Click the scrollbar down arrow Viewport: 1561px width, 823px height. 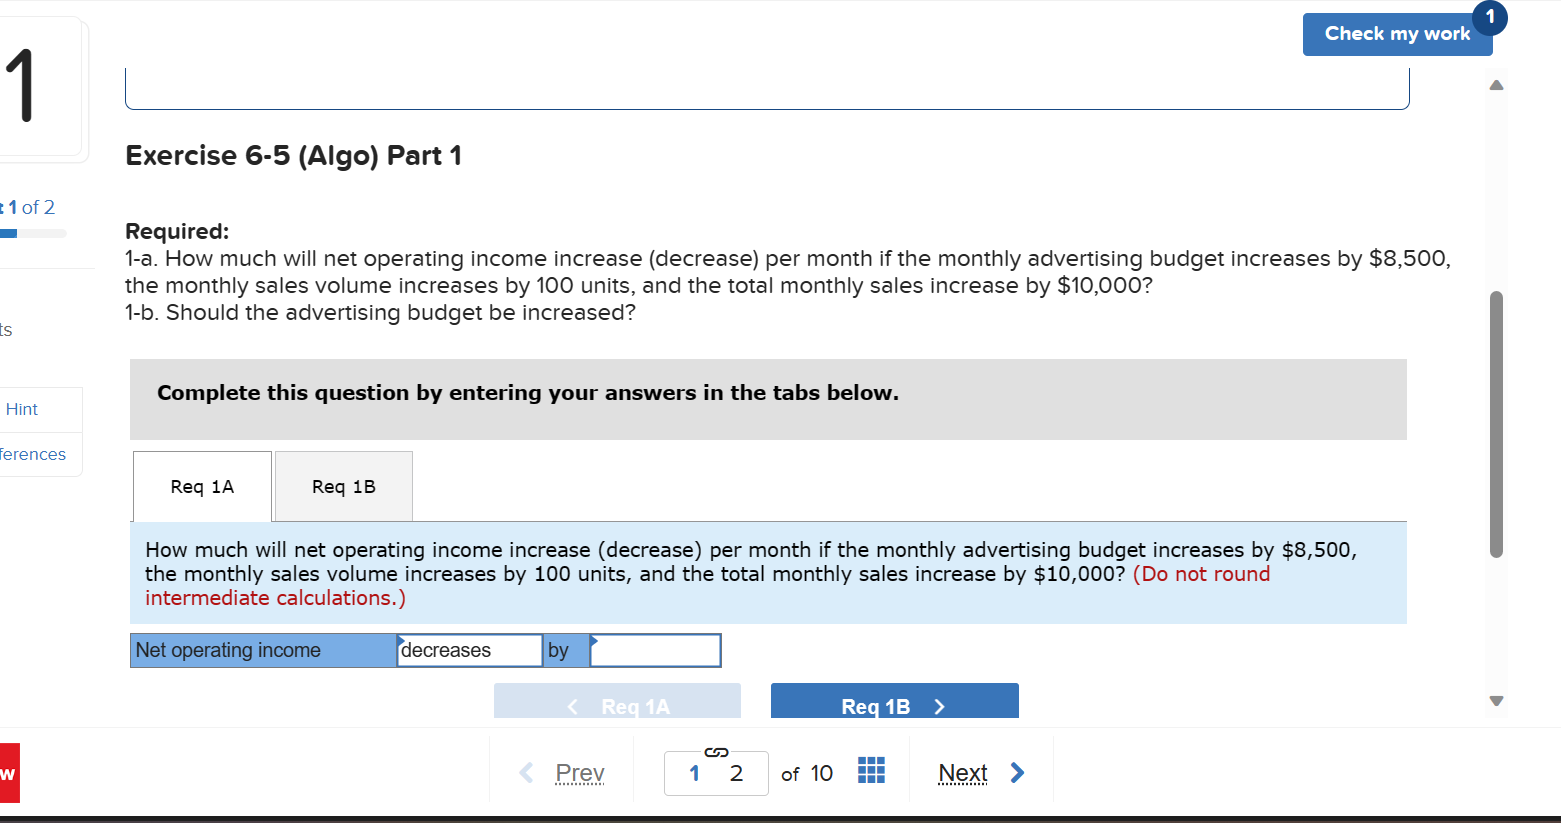1496,700
